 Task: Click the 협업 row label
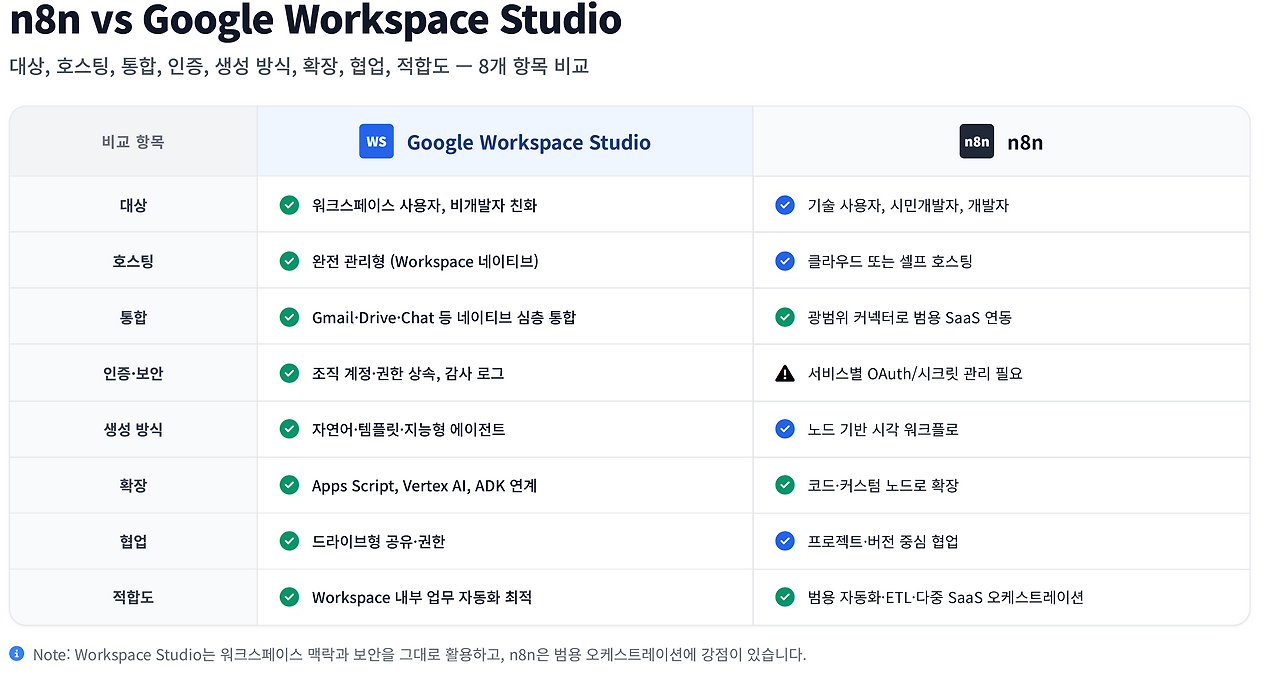pos(133,541)
